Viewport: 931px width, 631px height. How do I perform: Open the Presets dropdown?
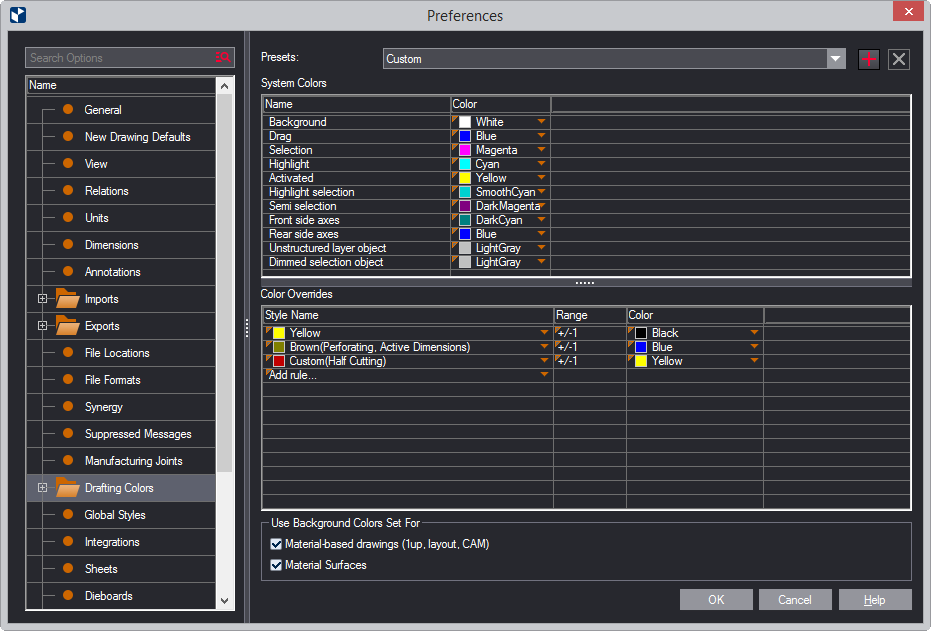[836, 59]
